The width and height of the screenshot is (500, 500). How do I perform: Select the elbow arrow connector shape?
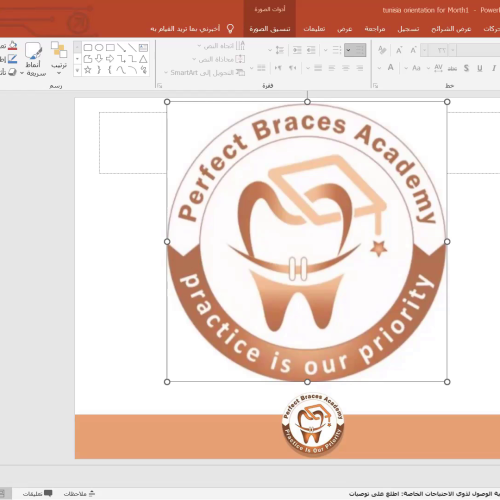coord(121,59)
